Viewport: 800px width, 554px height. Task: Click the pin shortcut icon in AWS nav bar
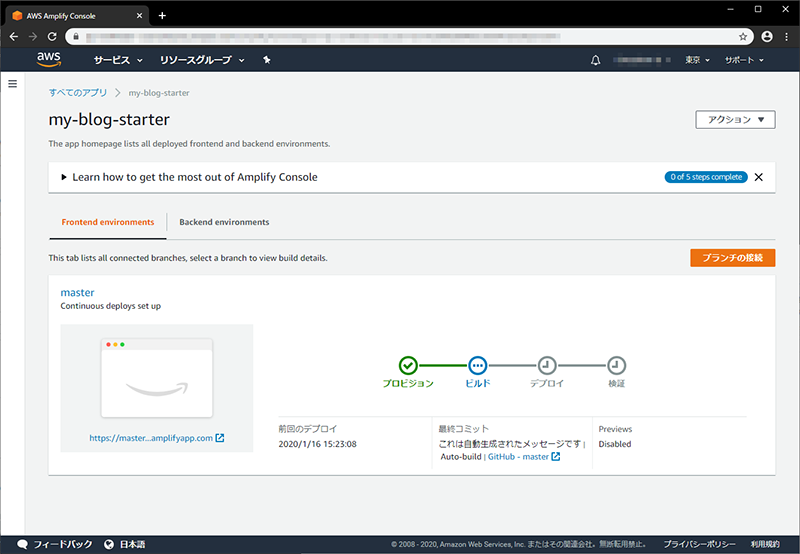coord(266,60)
